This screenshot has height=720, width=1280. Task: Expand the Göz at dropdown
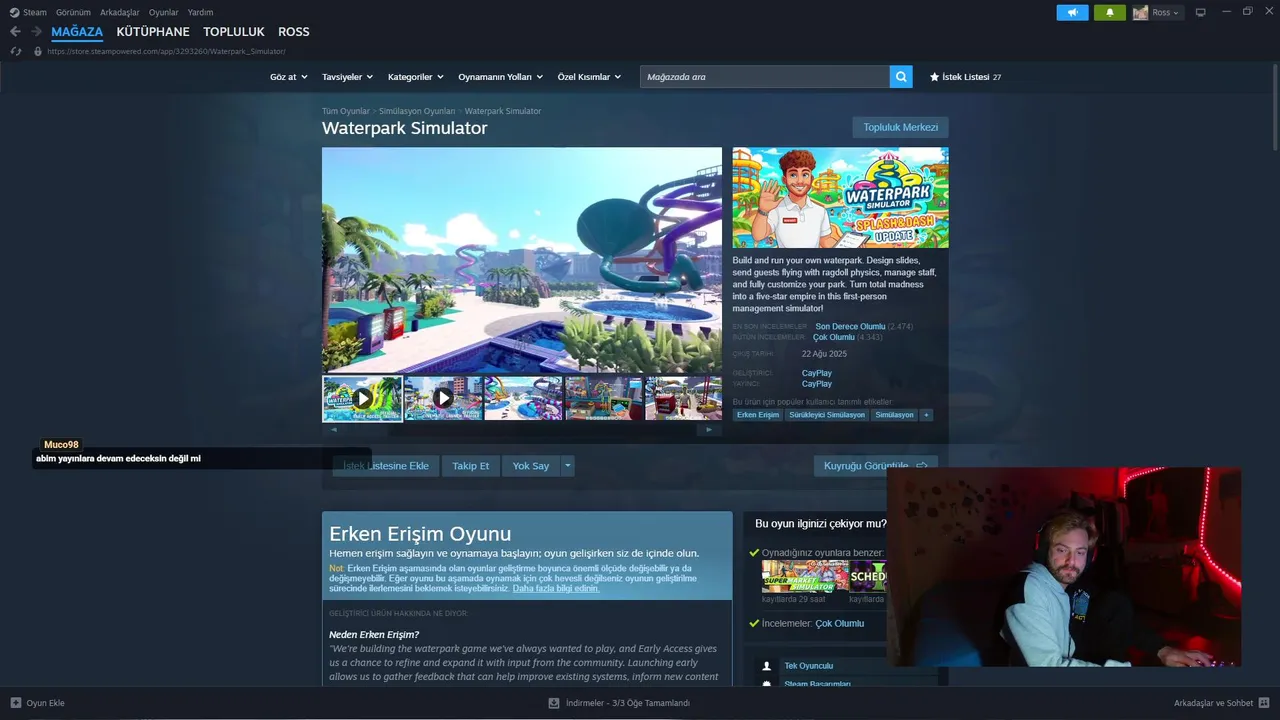(x=287, y=77)
